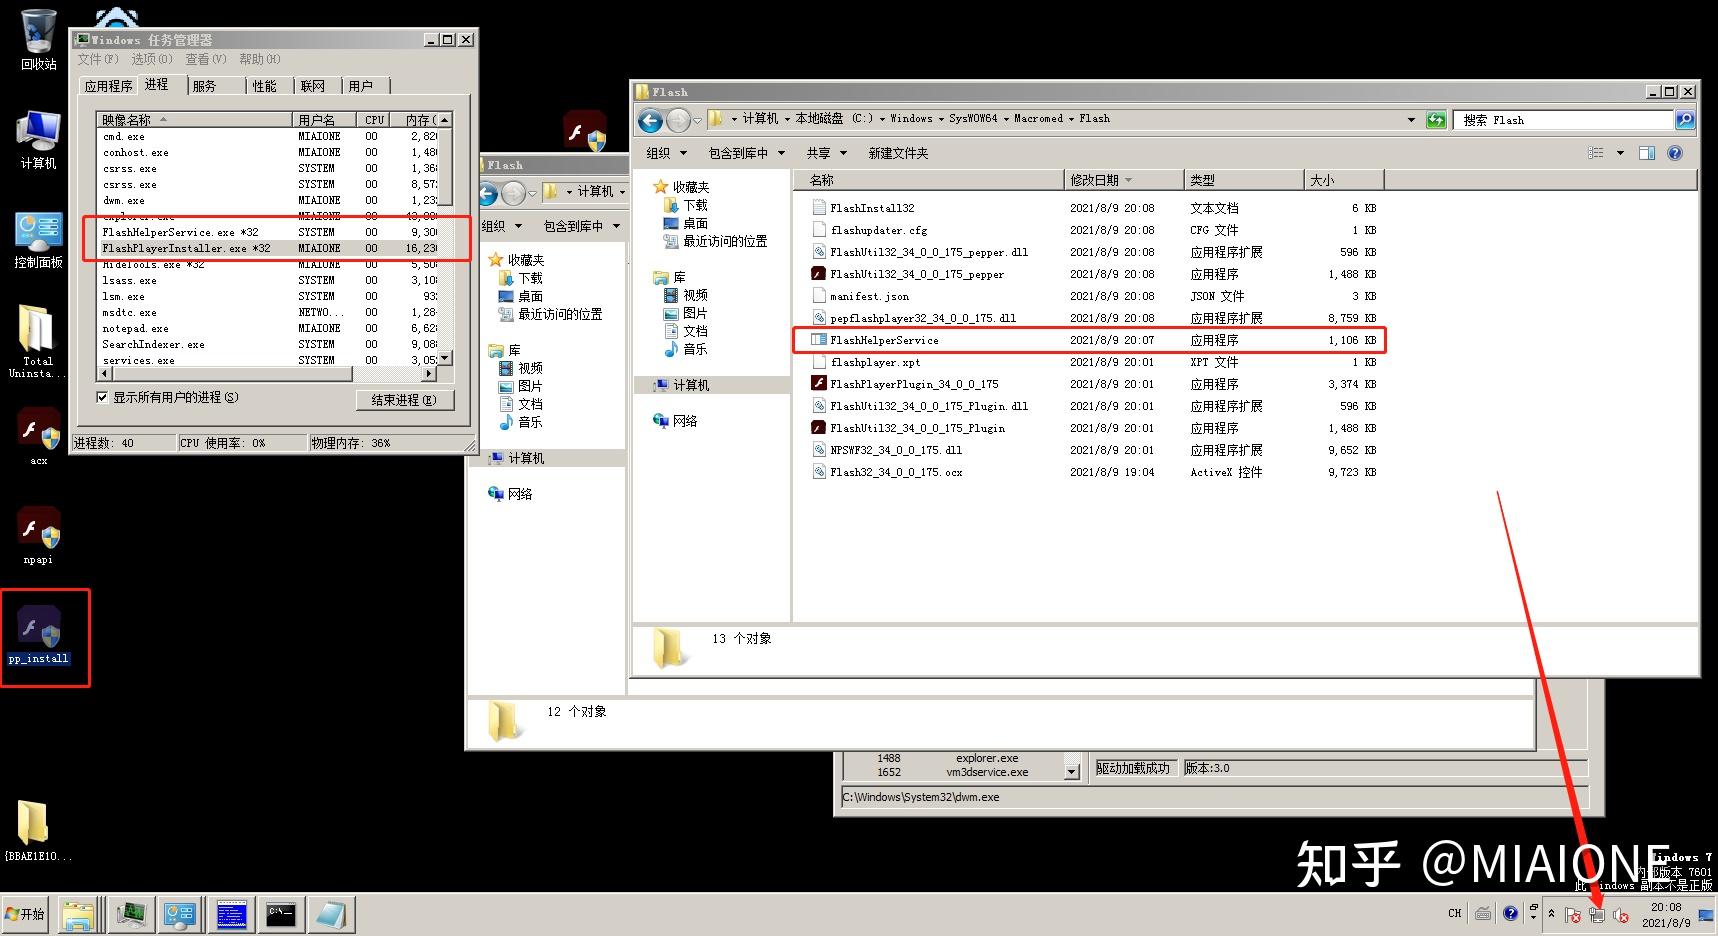Viewport: 1718px width, 936px height.
Task: Select FlashHelperService.exe *32 process row
Action: point(268,232)
